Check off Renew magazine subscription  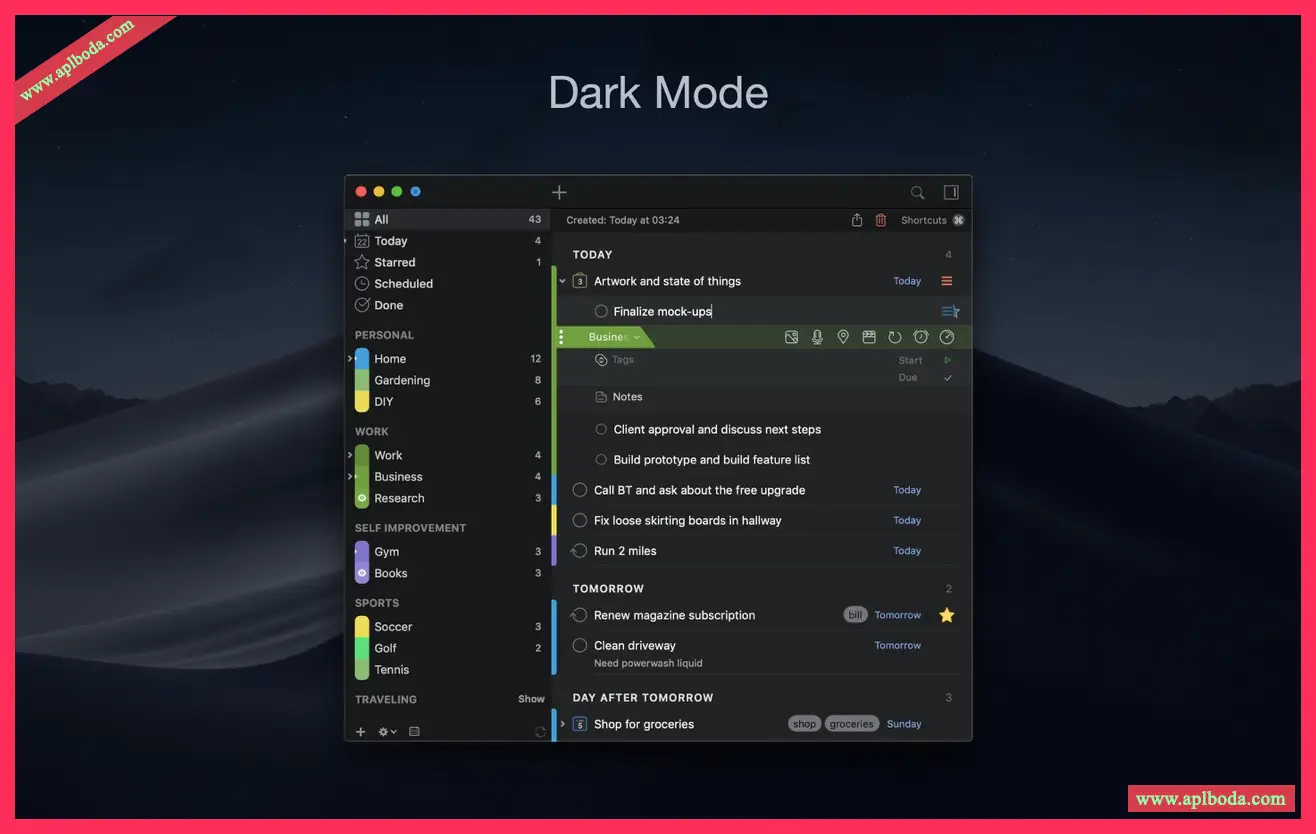coord(580,615)
